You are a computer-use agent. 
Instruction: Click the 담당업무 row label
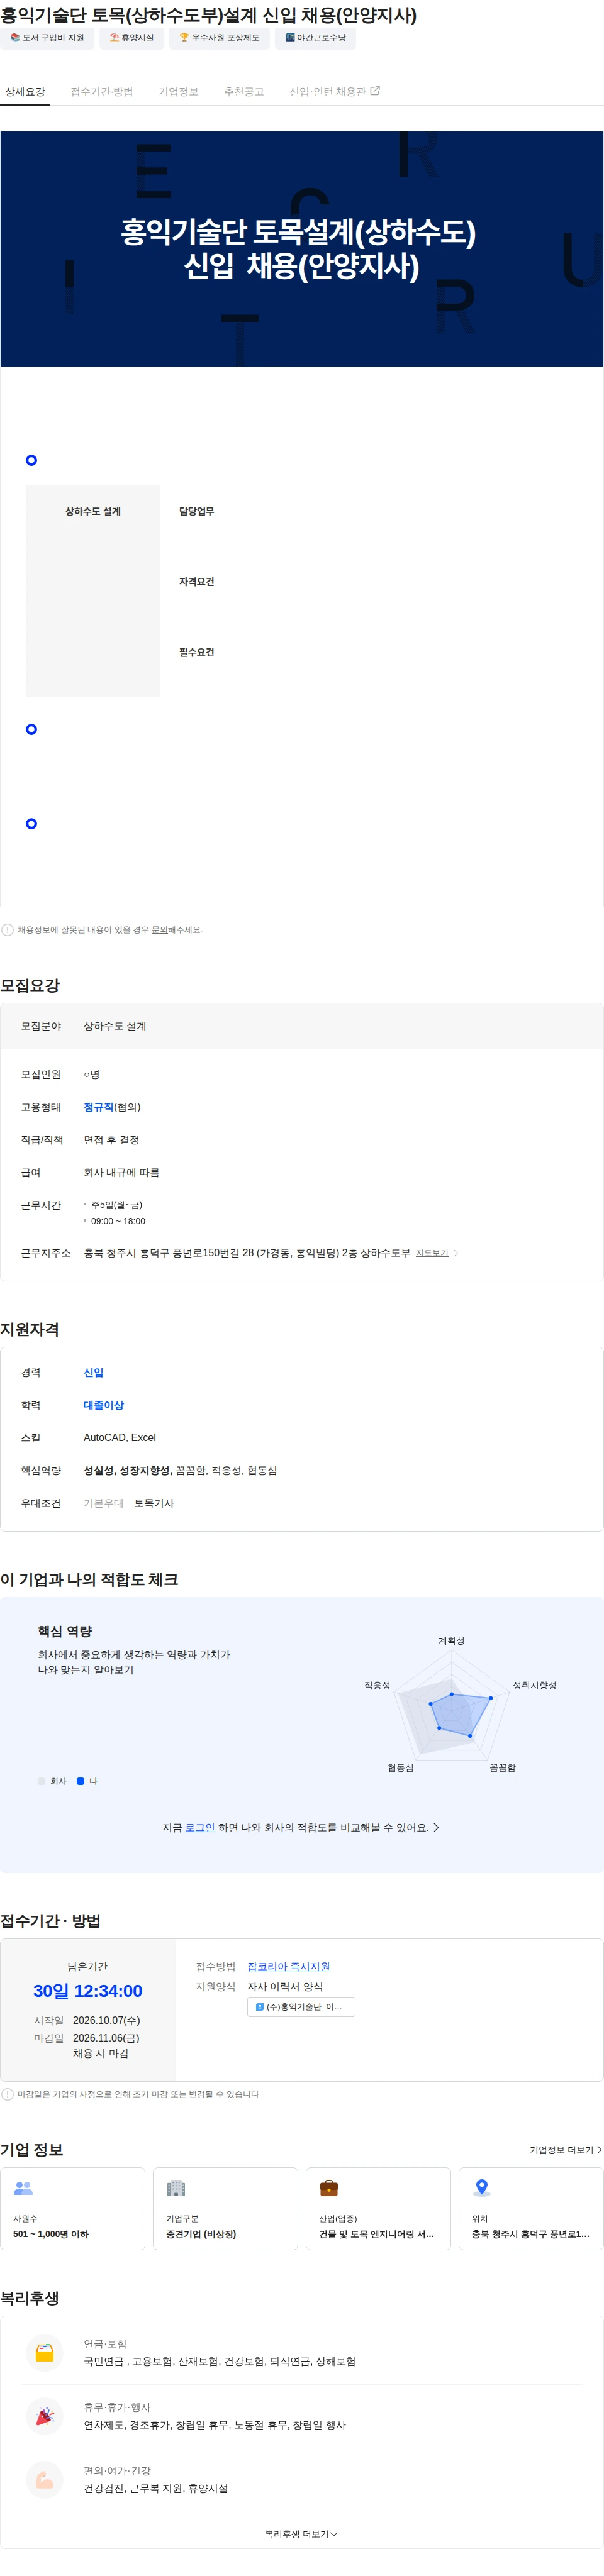pos(197,511)
